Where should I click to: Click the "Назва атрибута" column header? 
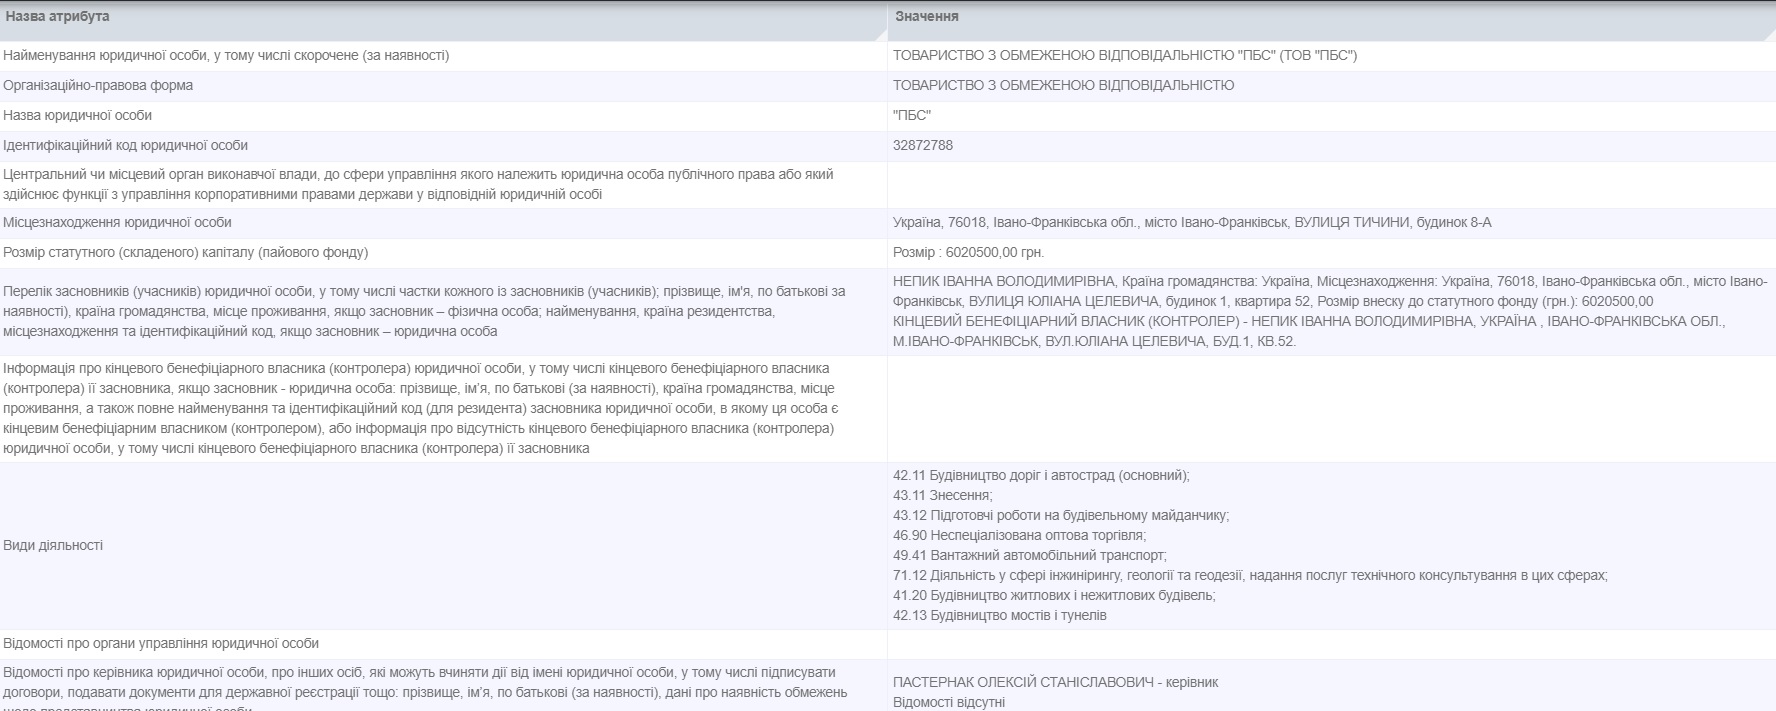[57, 17]
